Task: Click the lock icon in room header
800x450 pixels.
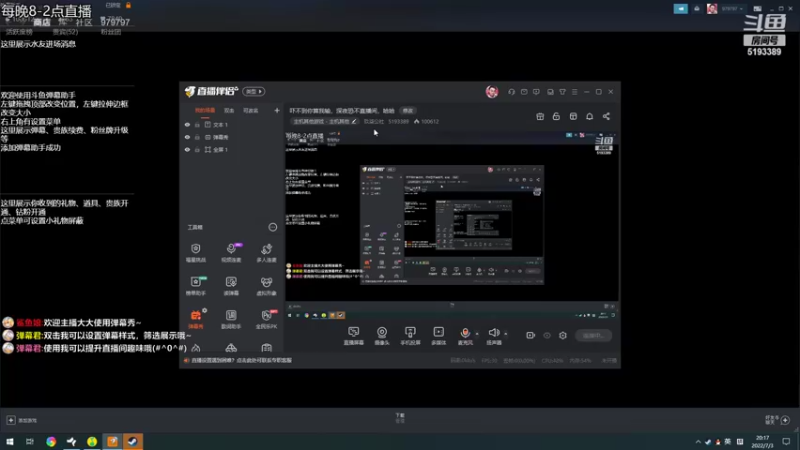Action: (x=556, y=116)
